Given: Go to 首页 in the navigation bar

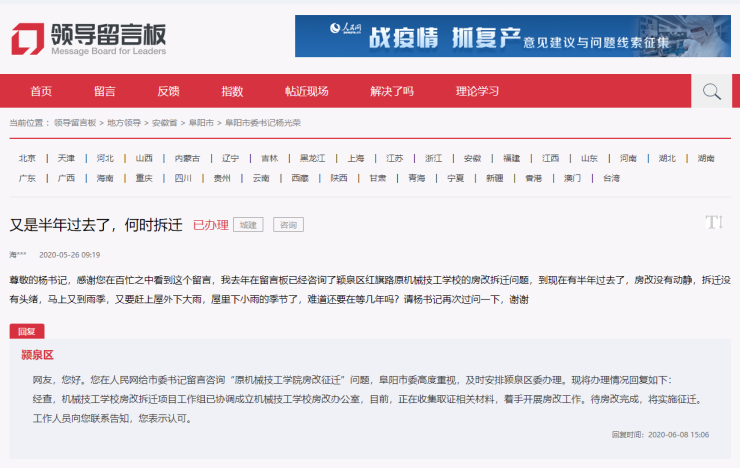Looking at the screenshot, I should point(41,91).
